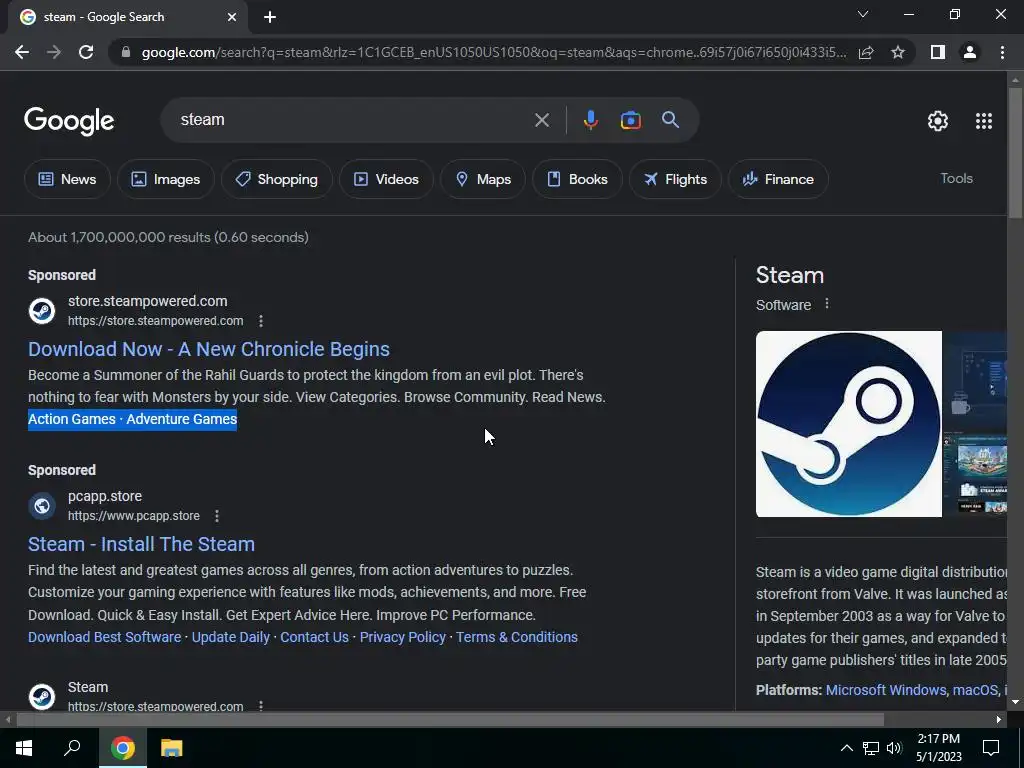
Task: Open the Adventure Games sitelink
Action: coord(182,419)
